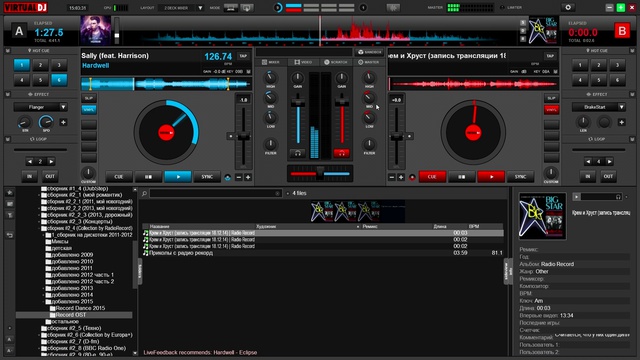
Task: Halve loop length on deck A
Action: click(x=29, y=162)
